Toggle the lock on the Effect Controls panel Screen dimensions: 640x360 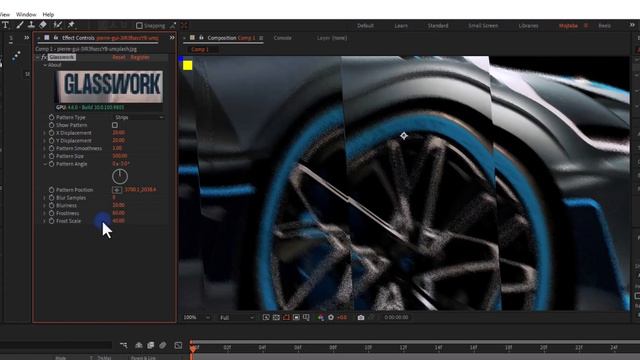click(56, 38)
